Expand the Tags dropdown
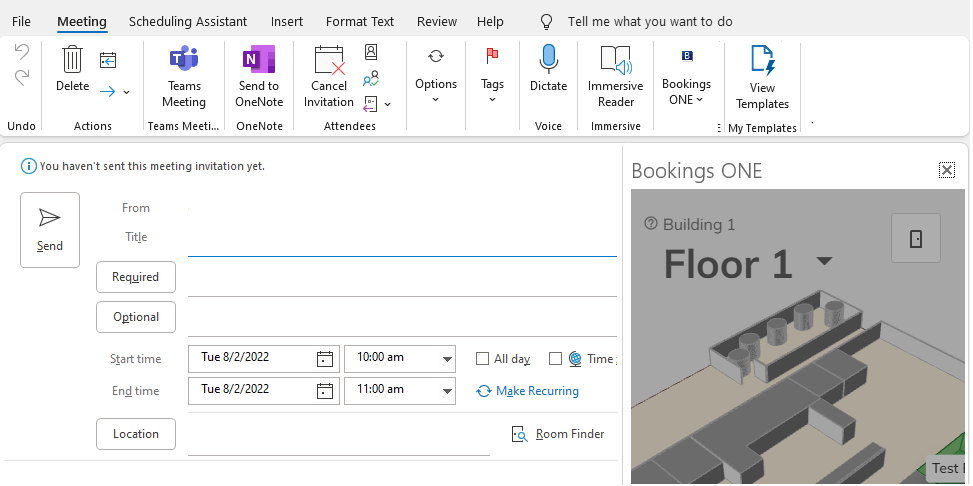Image resolution: width=973 pixels, height=486 pixels. tap(492, 99)
